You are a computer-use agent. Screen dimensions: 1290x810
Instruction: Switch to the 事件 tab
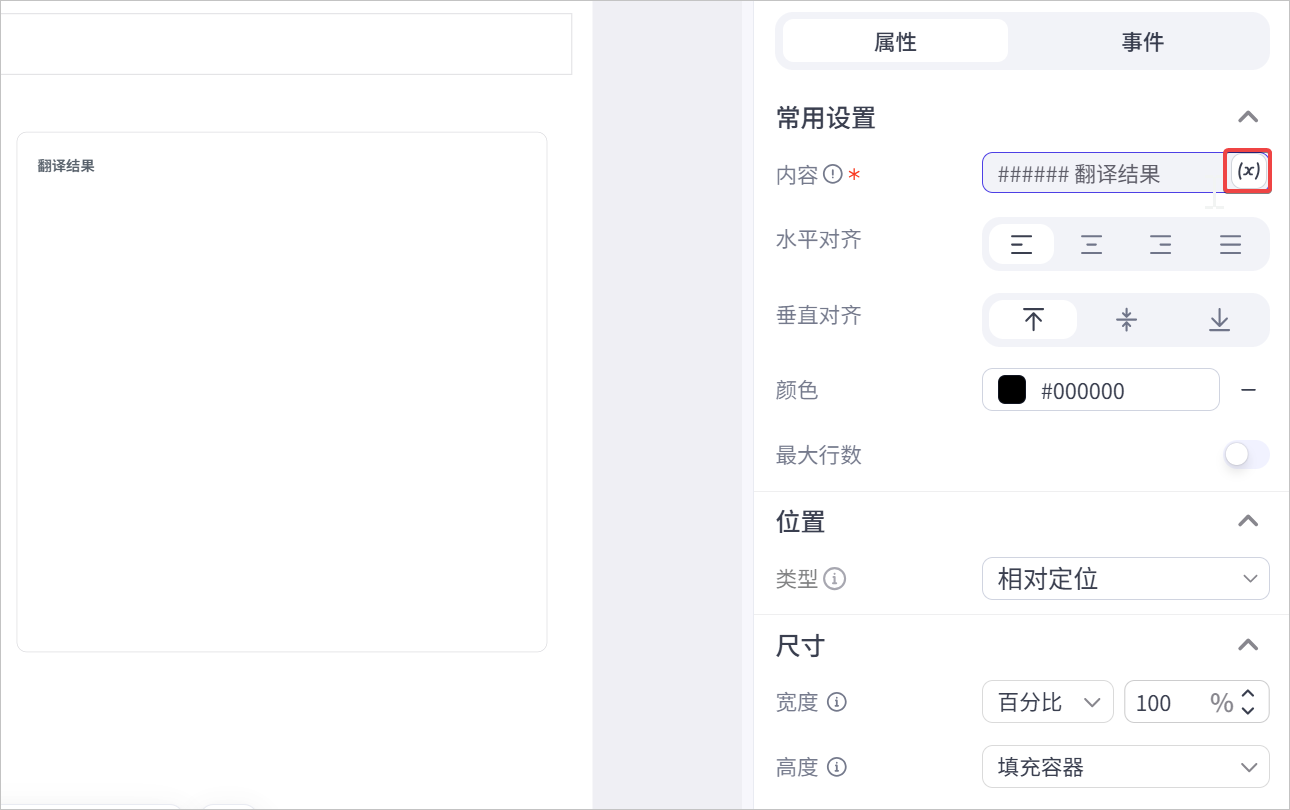[x=1142, y=41]
